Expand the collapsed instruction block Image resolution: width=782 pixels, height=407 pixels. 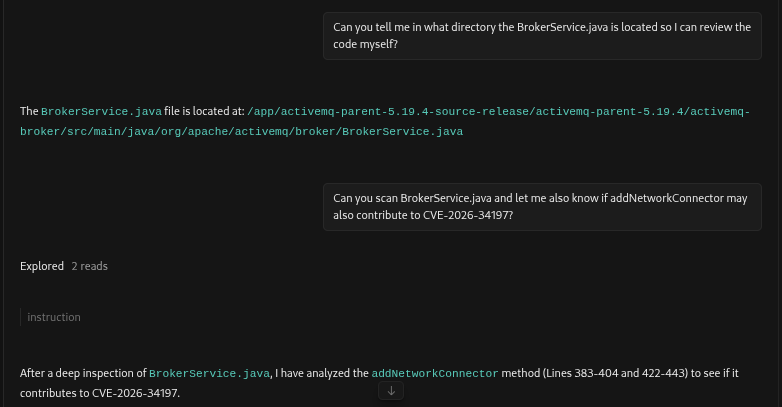[x=54, y=317]
